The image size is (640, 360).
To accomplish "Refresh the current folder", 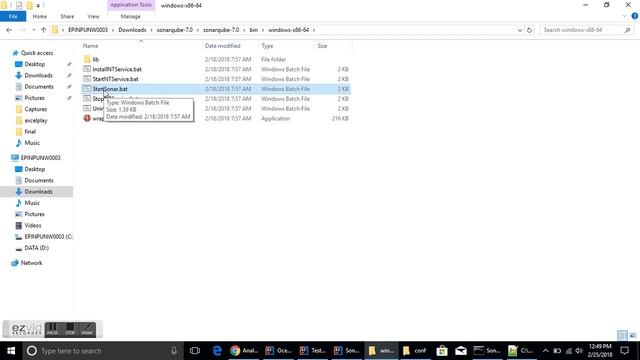I will 529,30.
